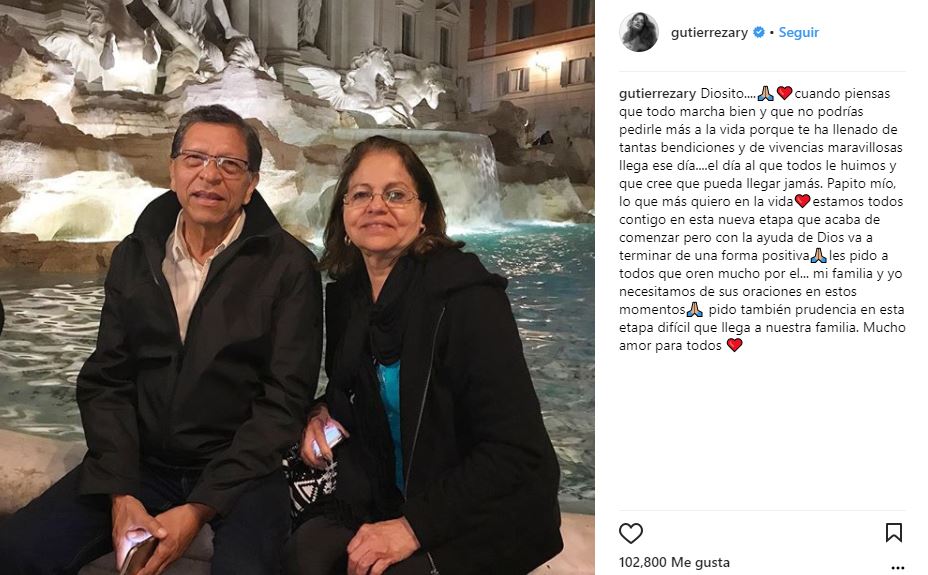Viewport: 928px width, 575px height.
Task: Click the red heart emoji before cuando piensas
Action: pos(784,93)
